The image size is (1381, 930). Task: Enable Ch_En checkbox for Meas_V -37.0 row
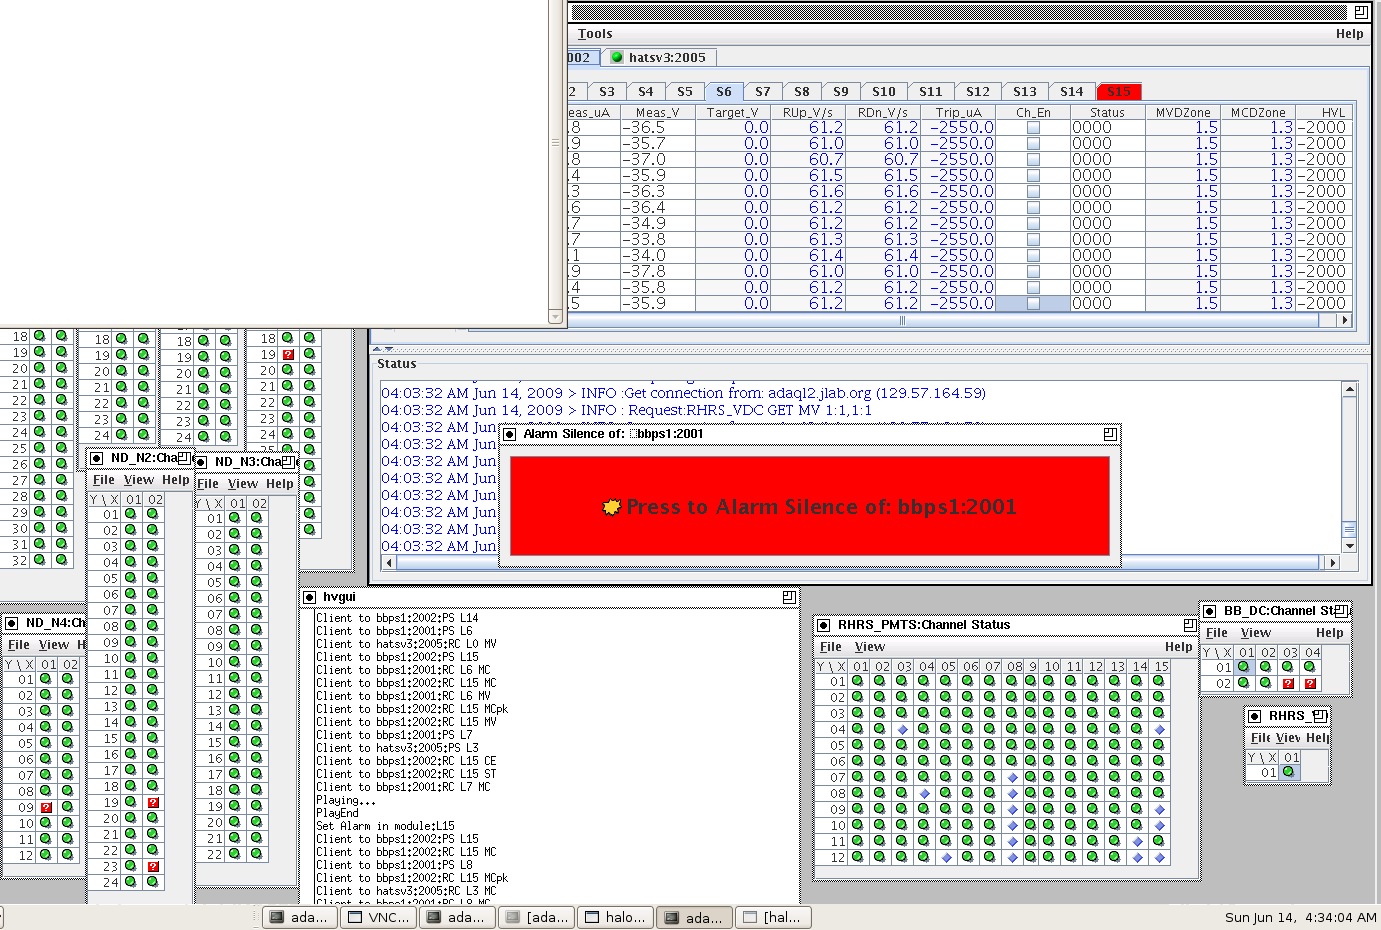coord(1033,160)
